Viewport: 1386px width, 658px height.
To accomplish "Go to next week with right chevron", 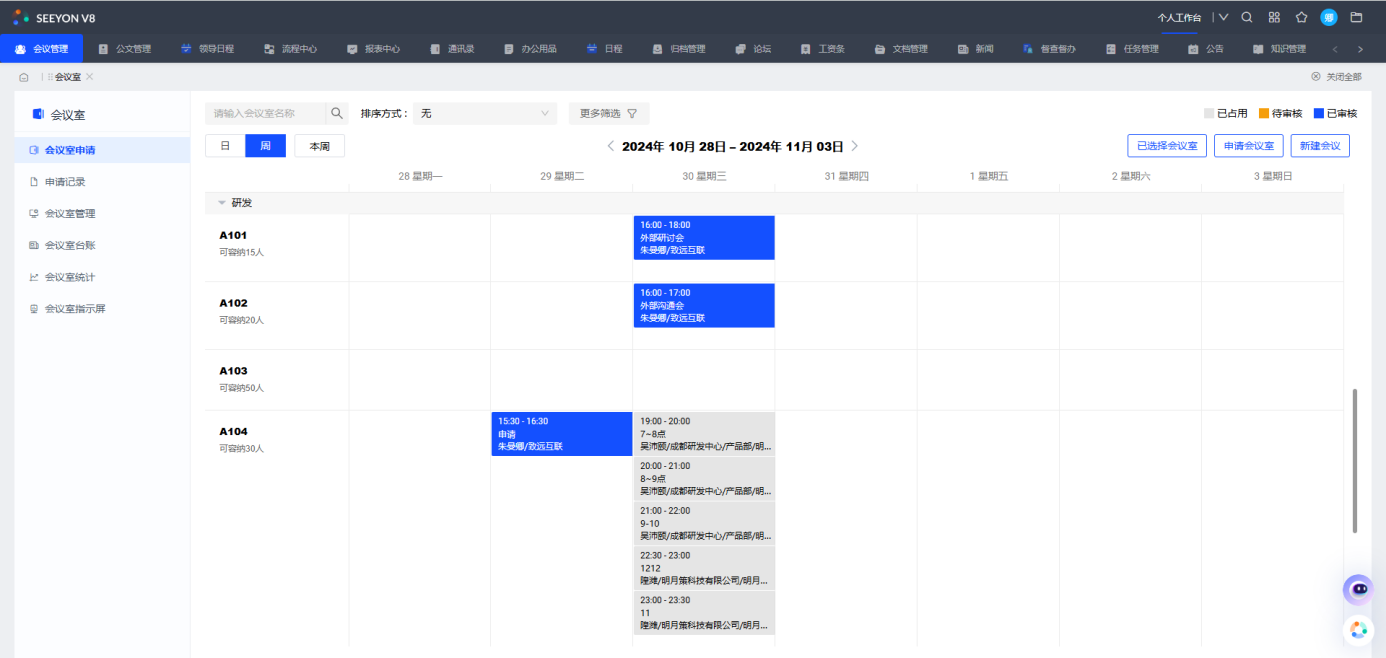I will point(854,146).
